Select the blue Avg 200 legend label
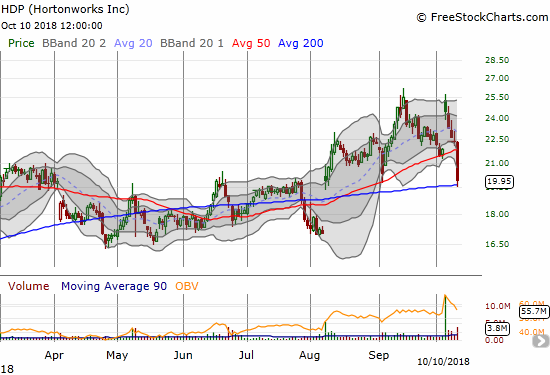The width and height of the screenshot is (550, 375). (300, 43)
